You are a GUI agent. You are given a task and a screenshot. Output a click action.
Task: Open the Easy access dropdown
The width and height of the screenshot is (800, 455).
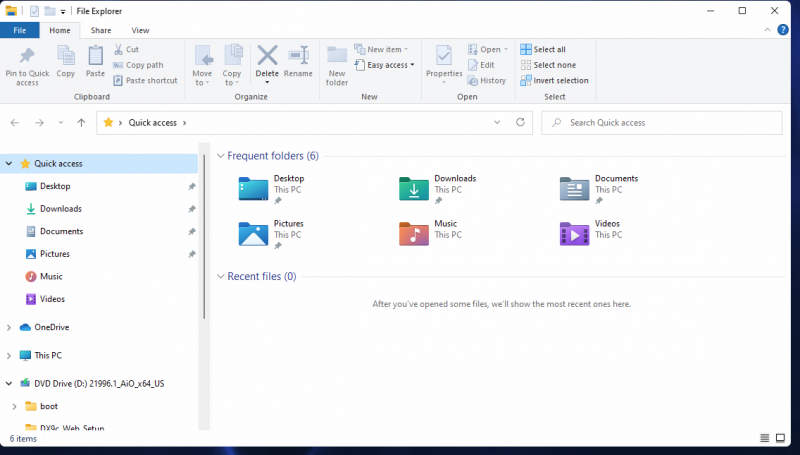390,65
